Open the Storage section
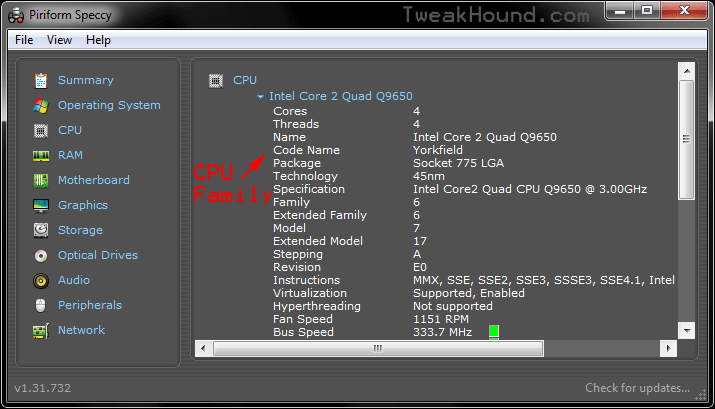The width and height of the screenshot is (715, 409). pos(80,230)
